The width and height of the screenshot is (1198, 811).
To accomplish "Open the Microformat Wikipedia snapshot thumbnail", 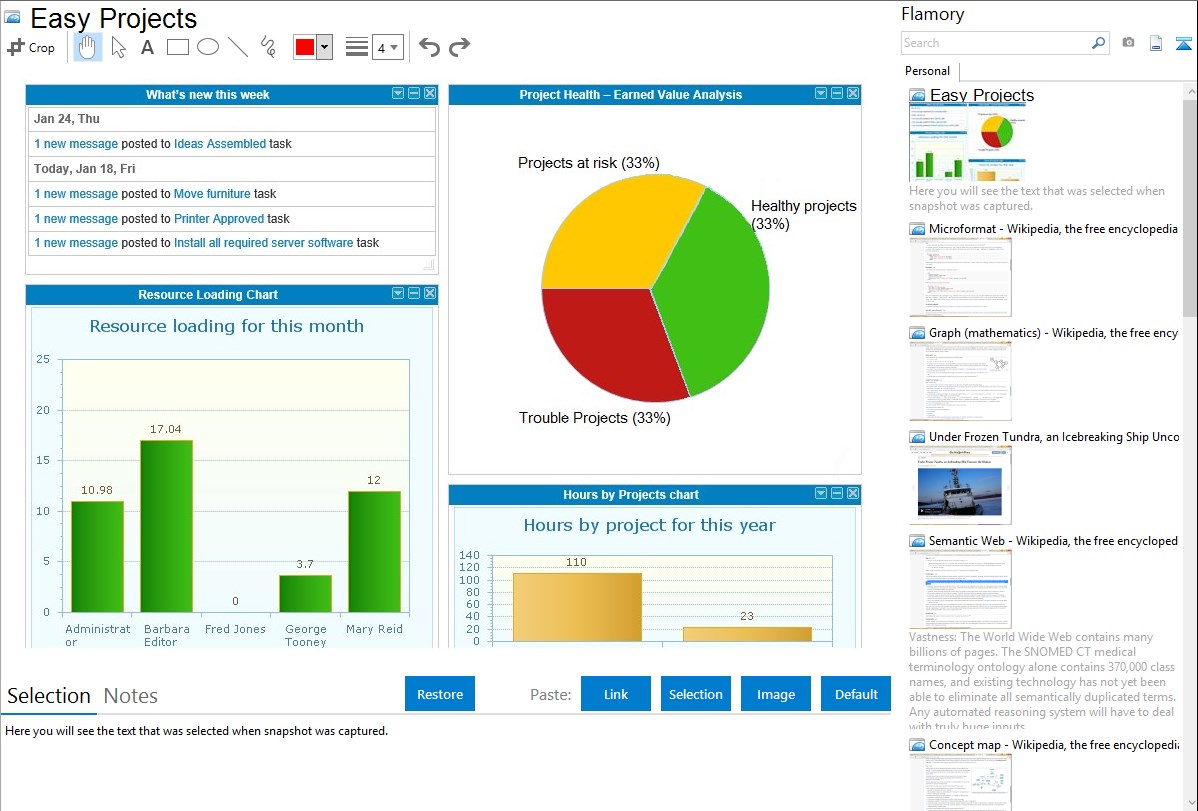I will click(x=960, y=277).
